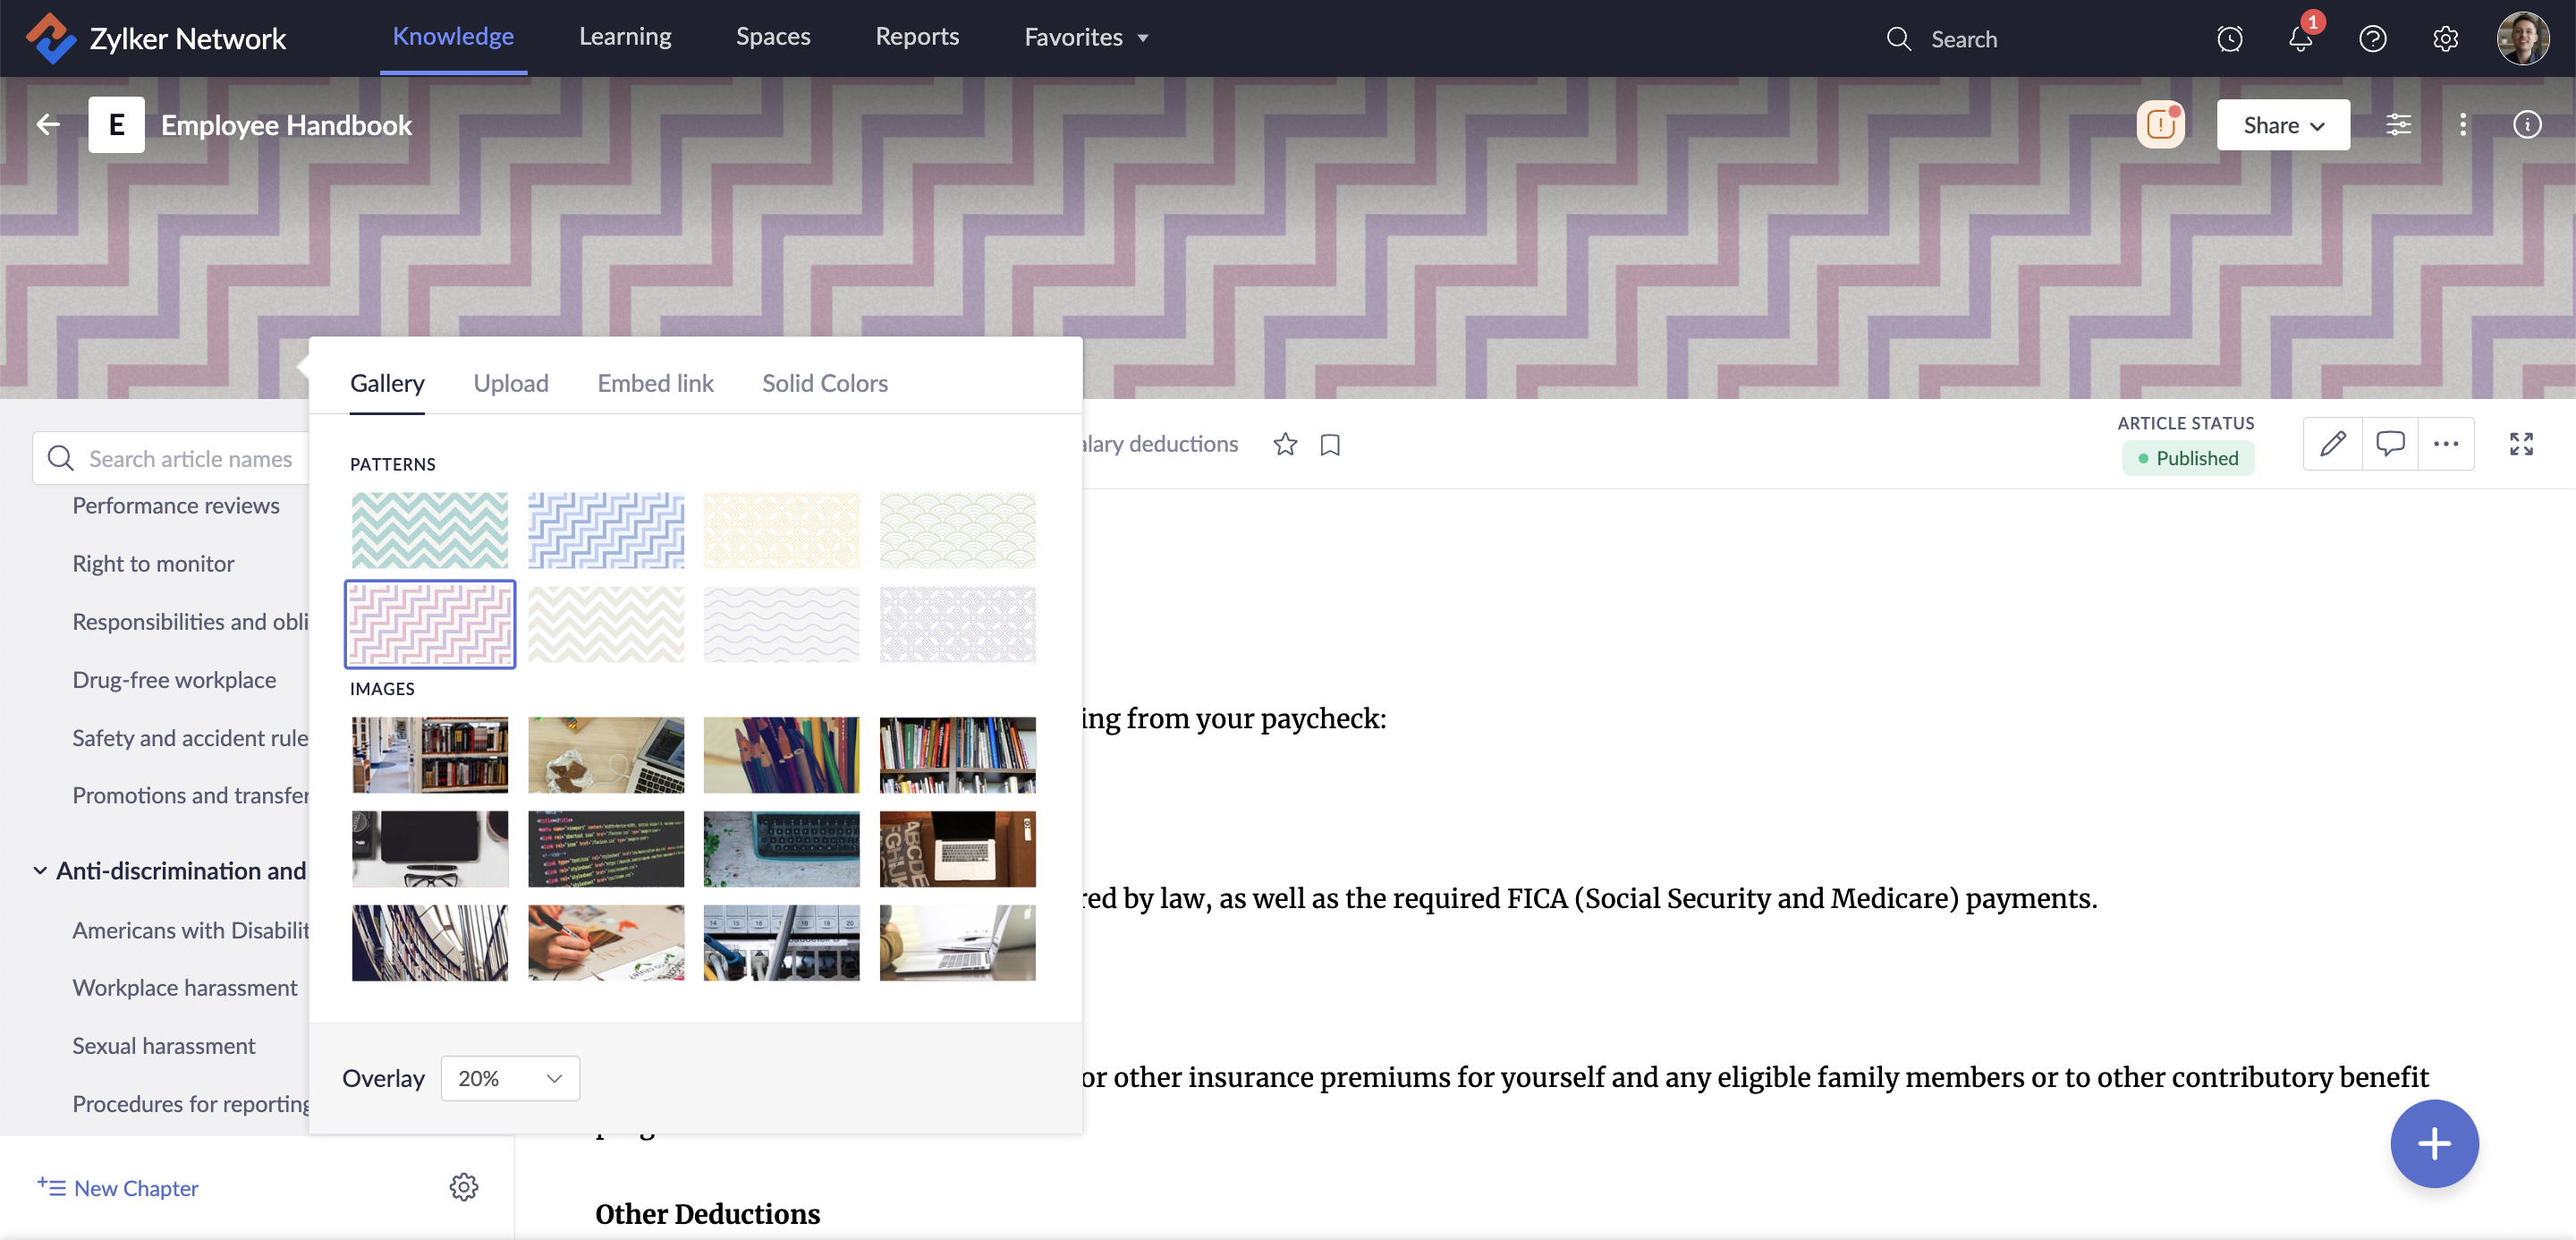
Task: Click the manual info icon
Action: click(2527, 125)
